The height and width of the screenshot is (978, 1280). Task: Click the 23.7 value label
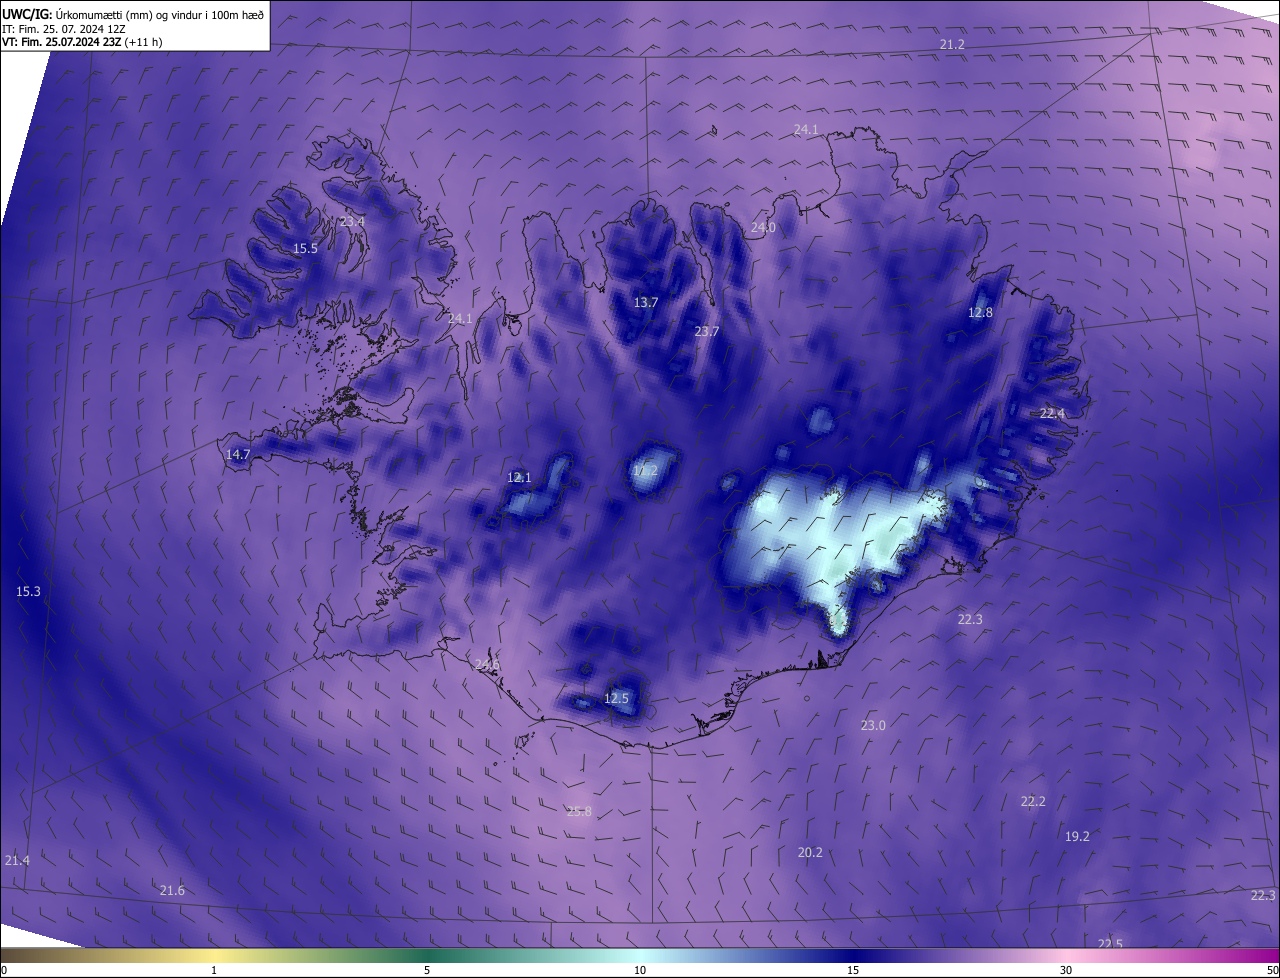coord(707,332)
